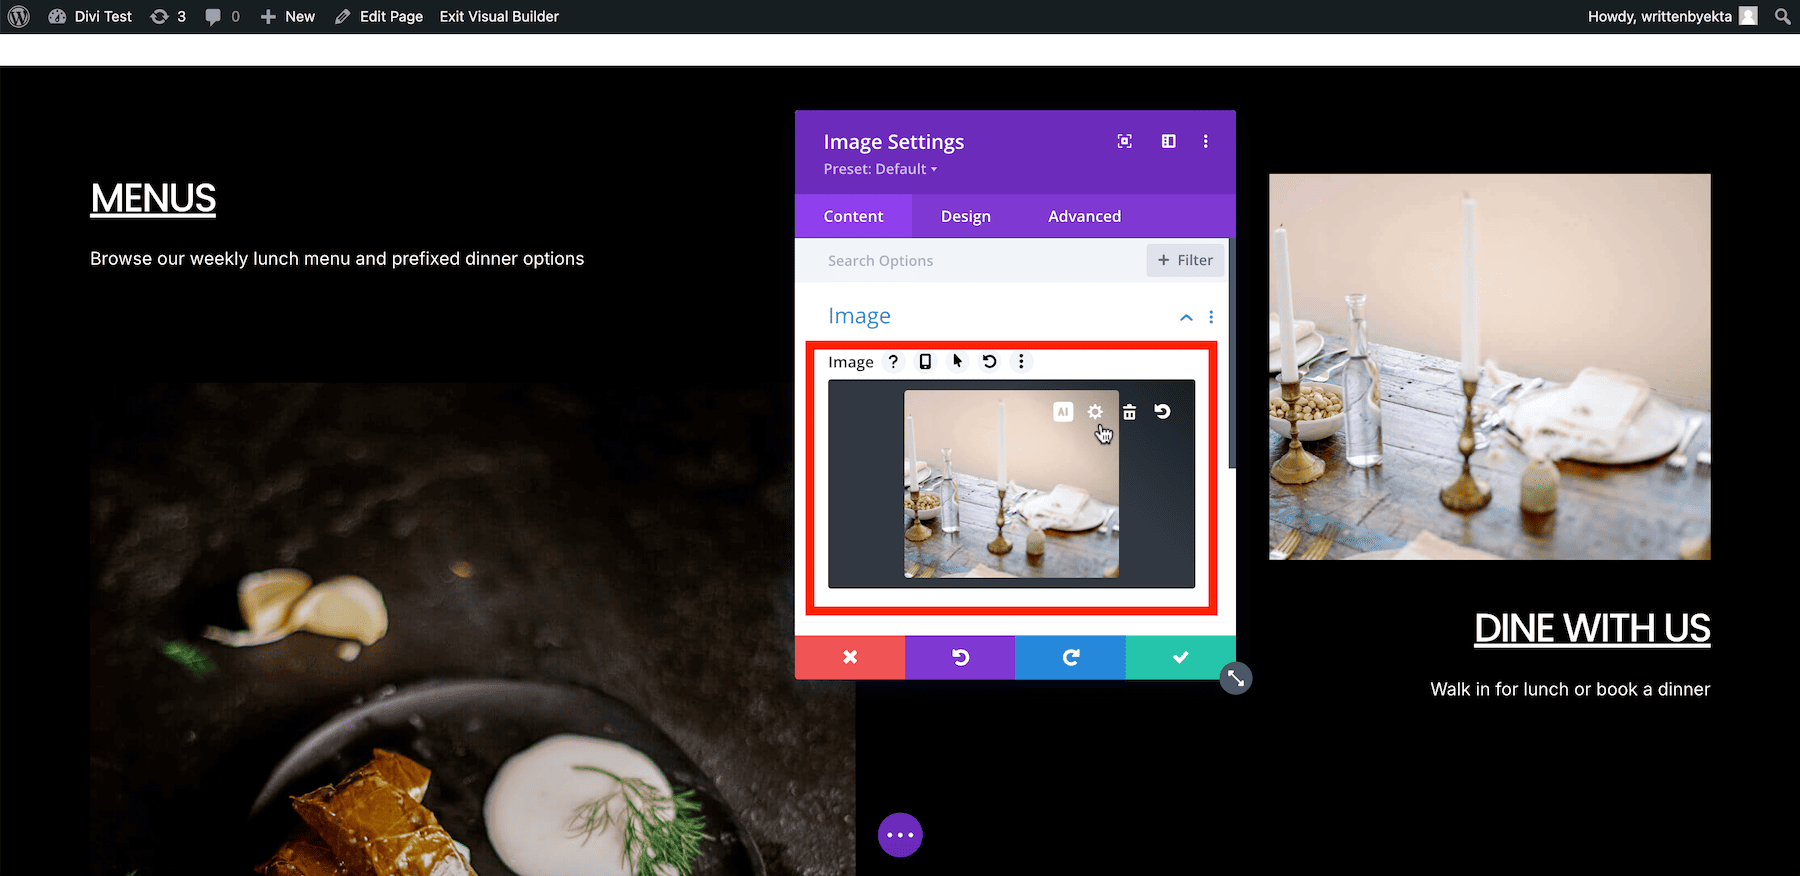Click the modal resize handle icon
1800x876 pixels.
click(x=1236, y=678)
